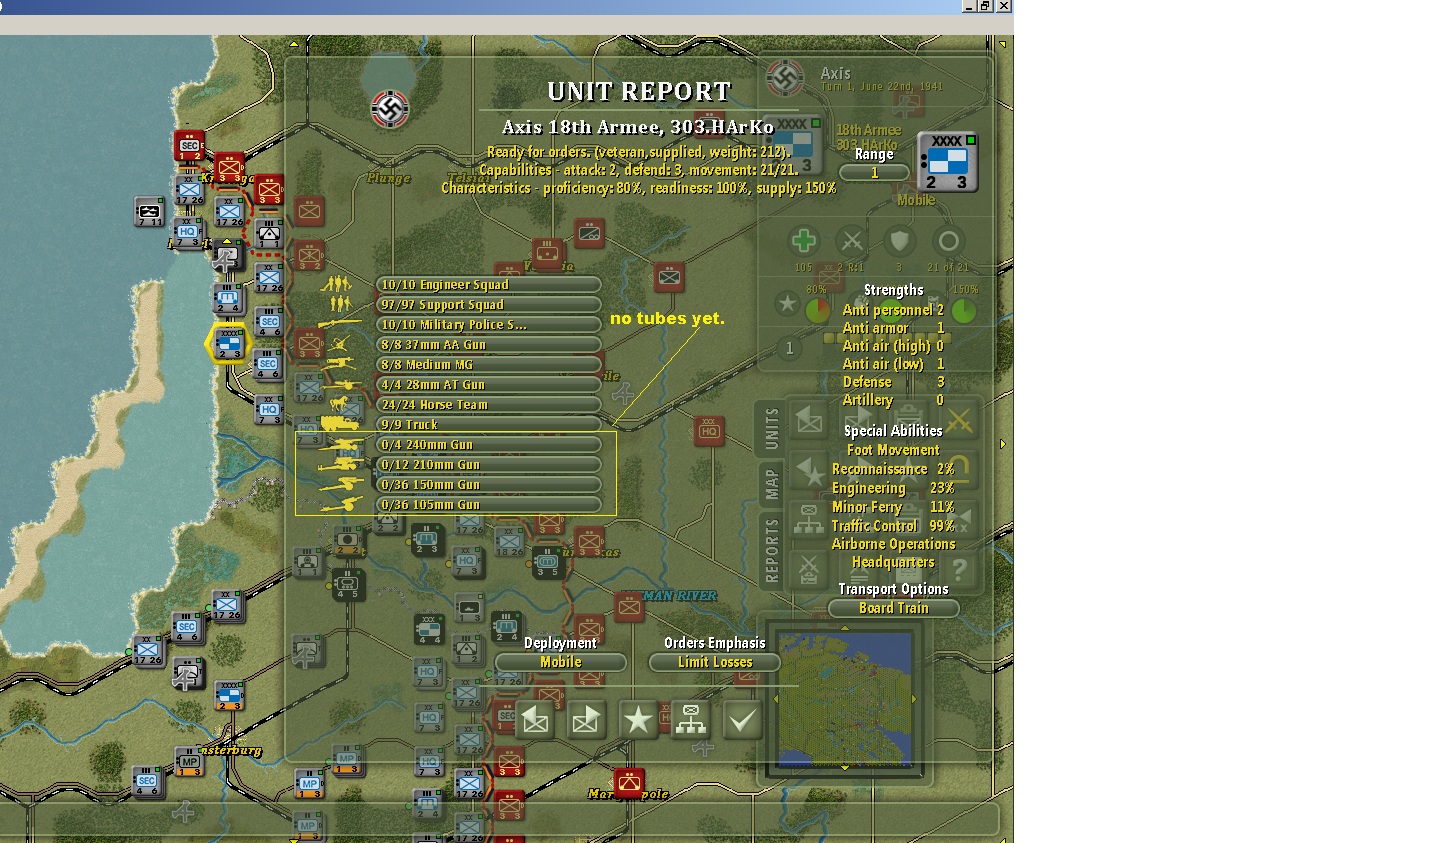Viewport: 1440px width, 843px height.
Task: Change Orders Emphasis from Limit Losses
Action: (715, 662)
